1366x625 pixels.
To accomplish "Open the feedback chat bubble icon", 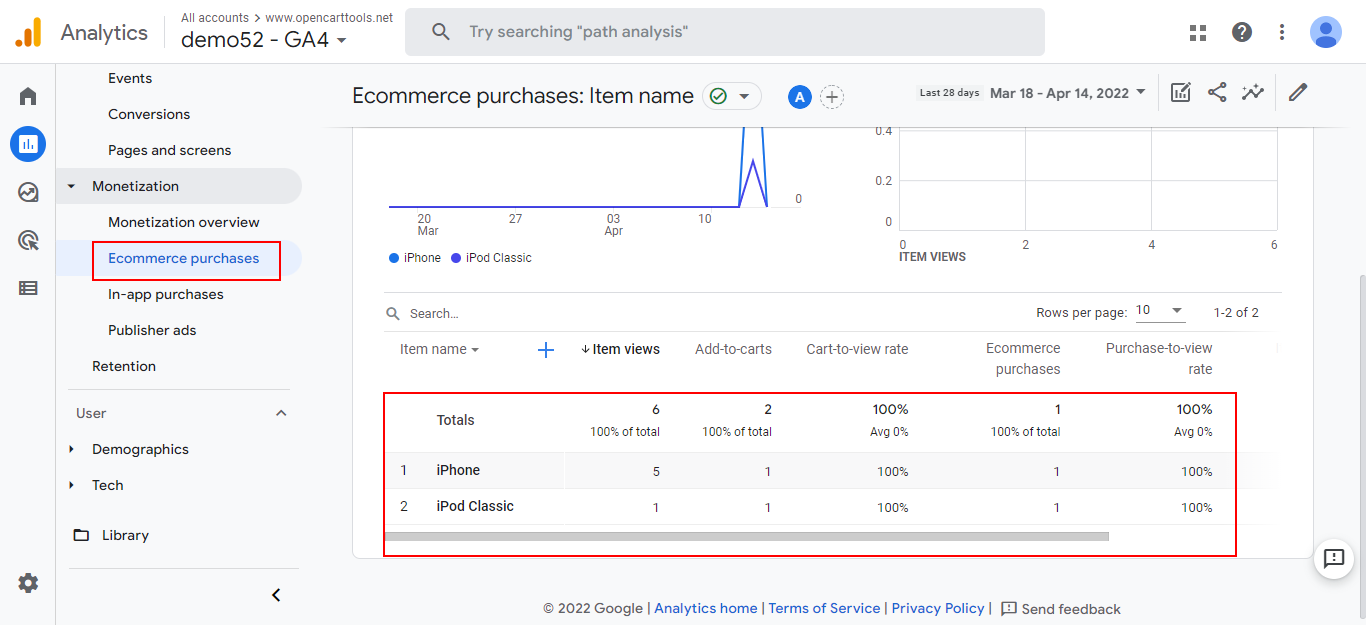I will click(1334, 558).
